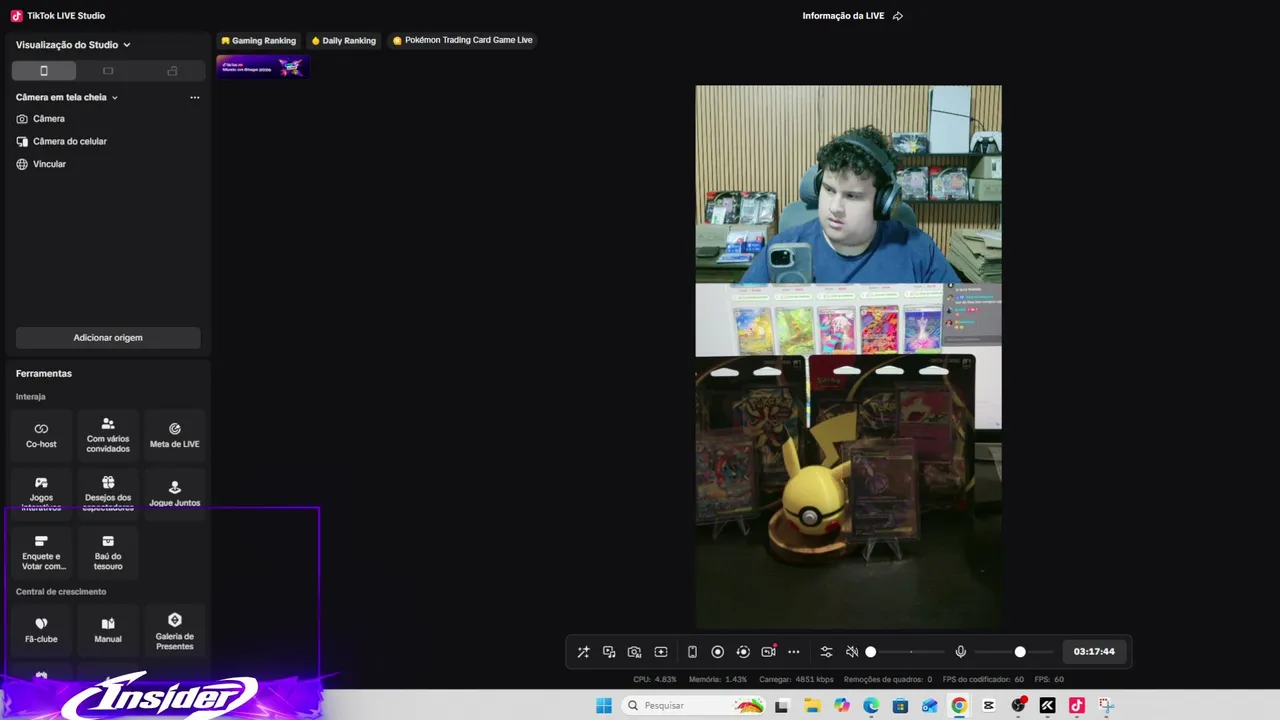This screenshot has height=720, width=1280.
Task: Click the live timer 03:17:44
Action: 1094,652
